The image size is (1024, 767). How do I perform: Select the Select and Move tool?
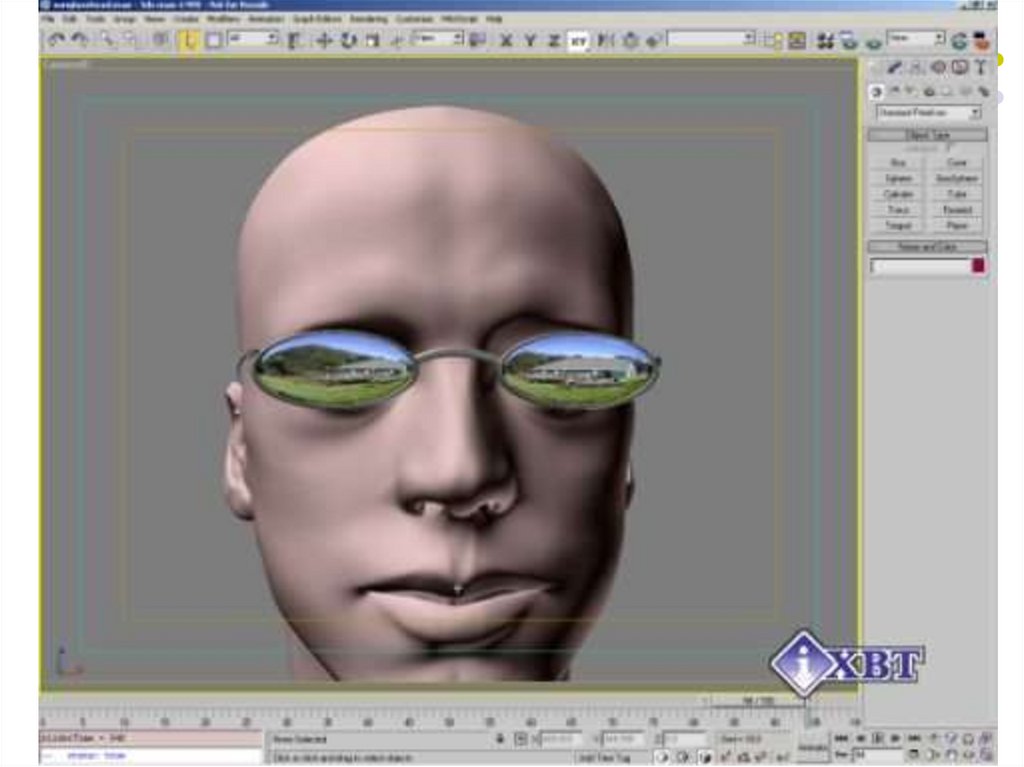click(x=324, y=40)
